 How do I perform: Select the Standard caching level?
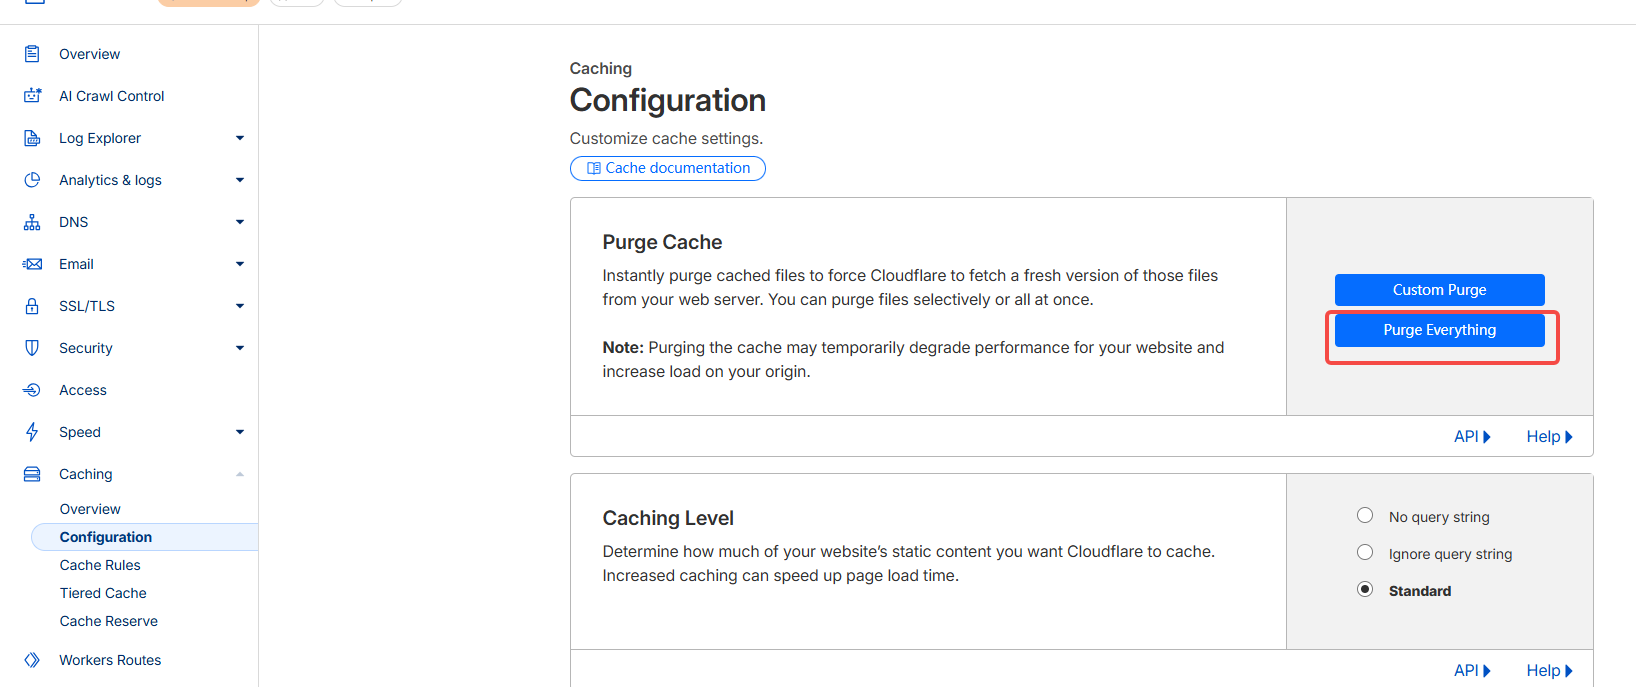click(x=1365, y=589)
